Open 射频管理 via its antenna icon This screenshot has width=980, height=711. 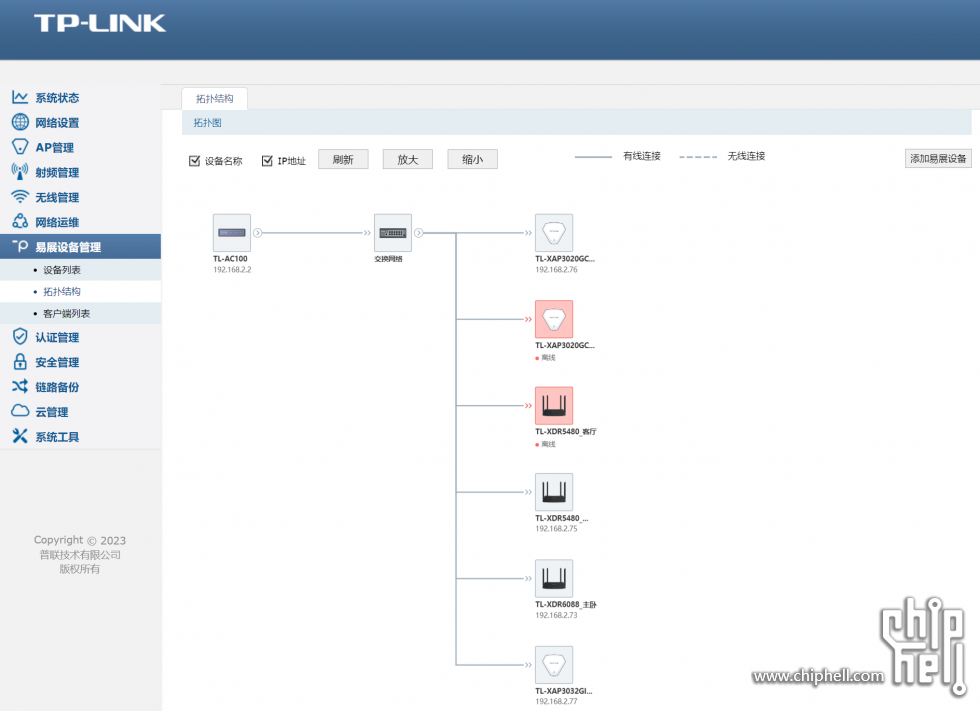click(20, 172)
